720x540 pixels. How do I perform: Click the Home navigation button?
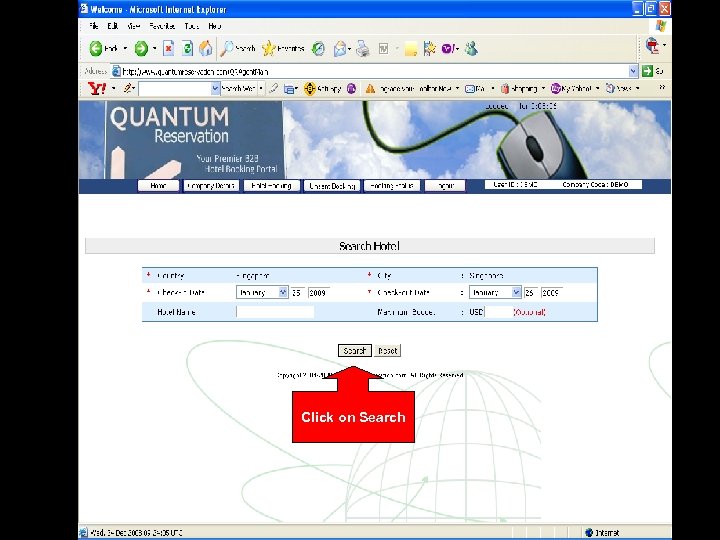[158, 186]
